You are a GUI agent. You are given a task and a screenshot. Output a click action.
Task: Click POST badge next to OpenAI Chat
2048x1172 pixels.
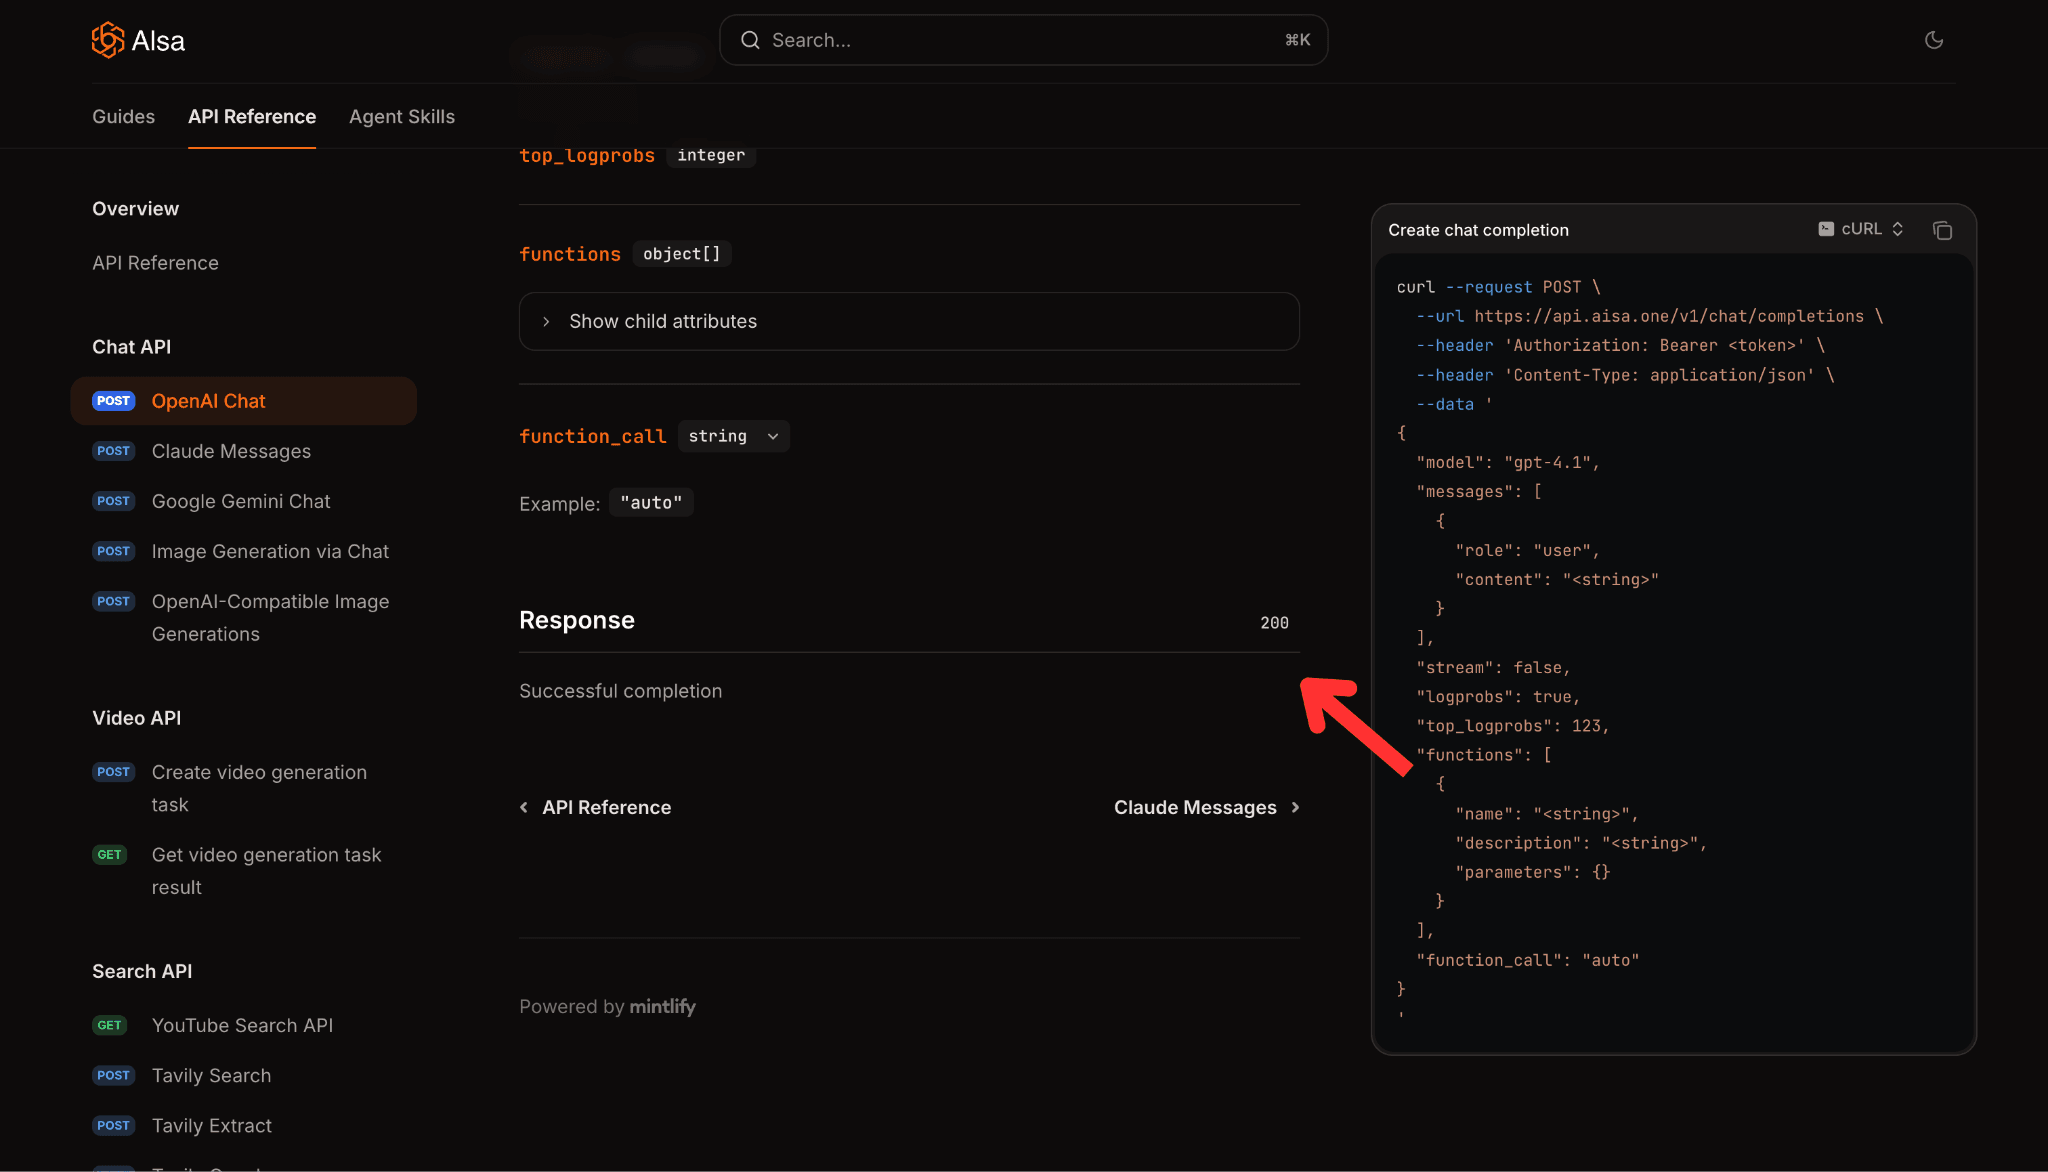(x=113, y=401)
